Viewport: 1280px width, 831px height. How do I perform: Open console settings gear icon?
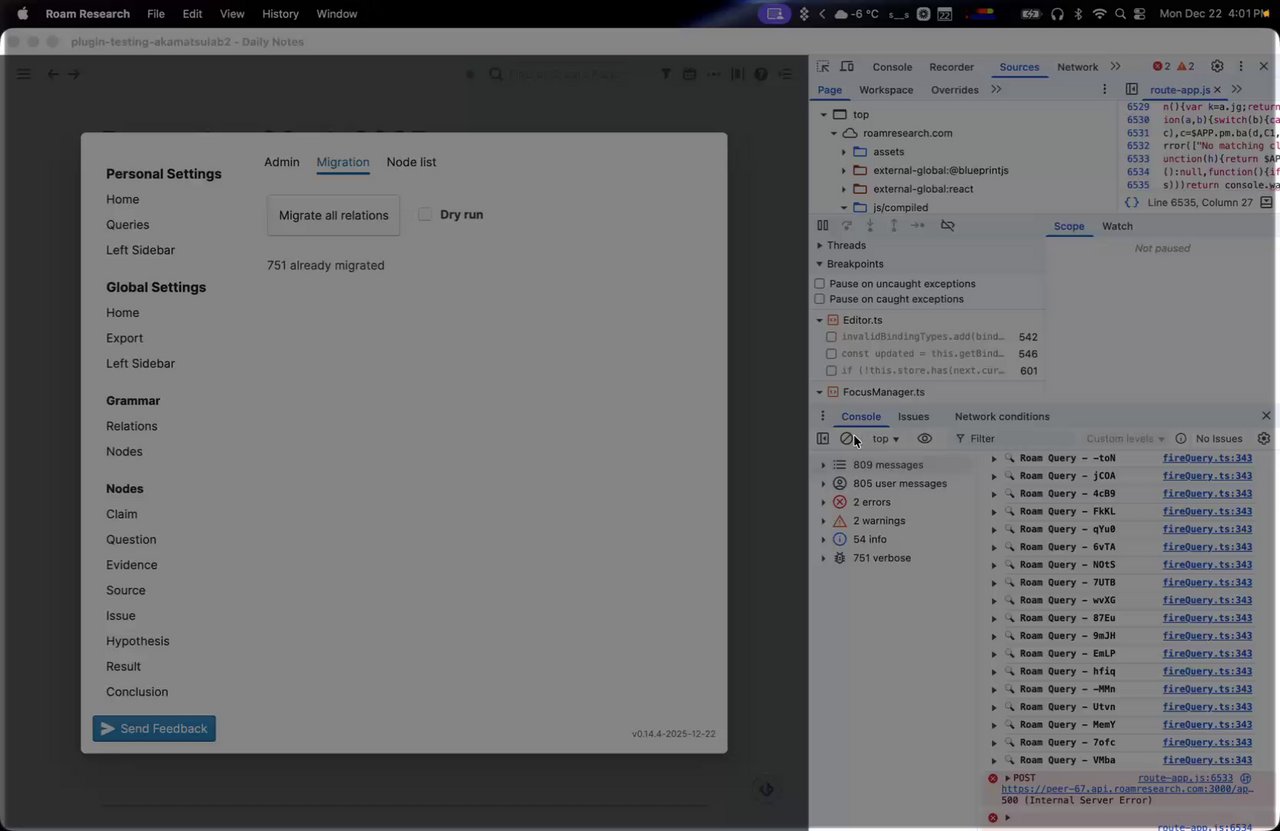1264,439
